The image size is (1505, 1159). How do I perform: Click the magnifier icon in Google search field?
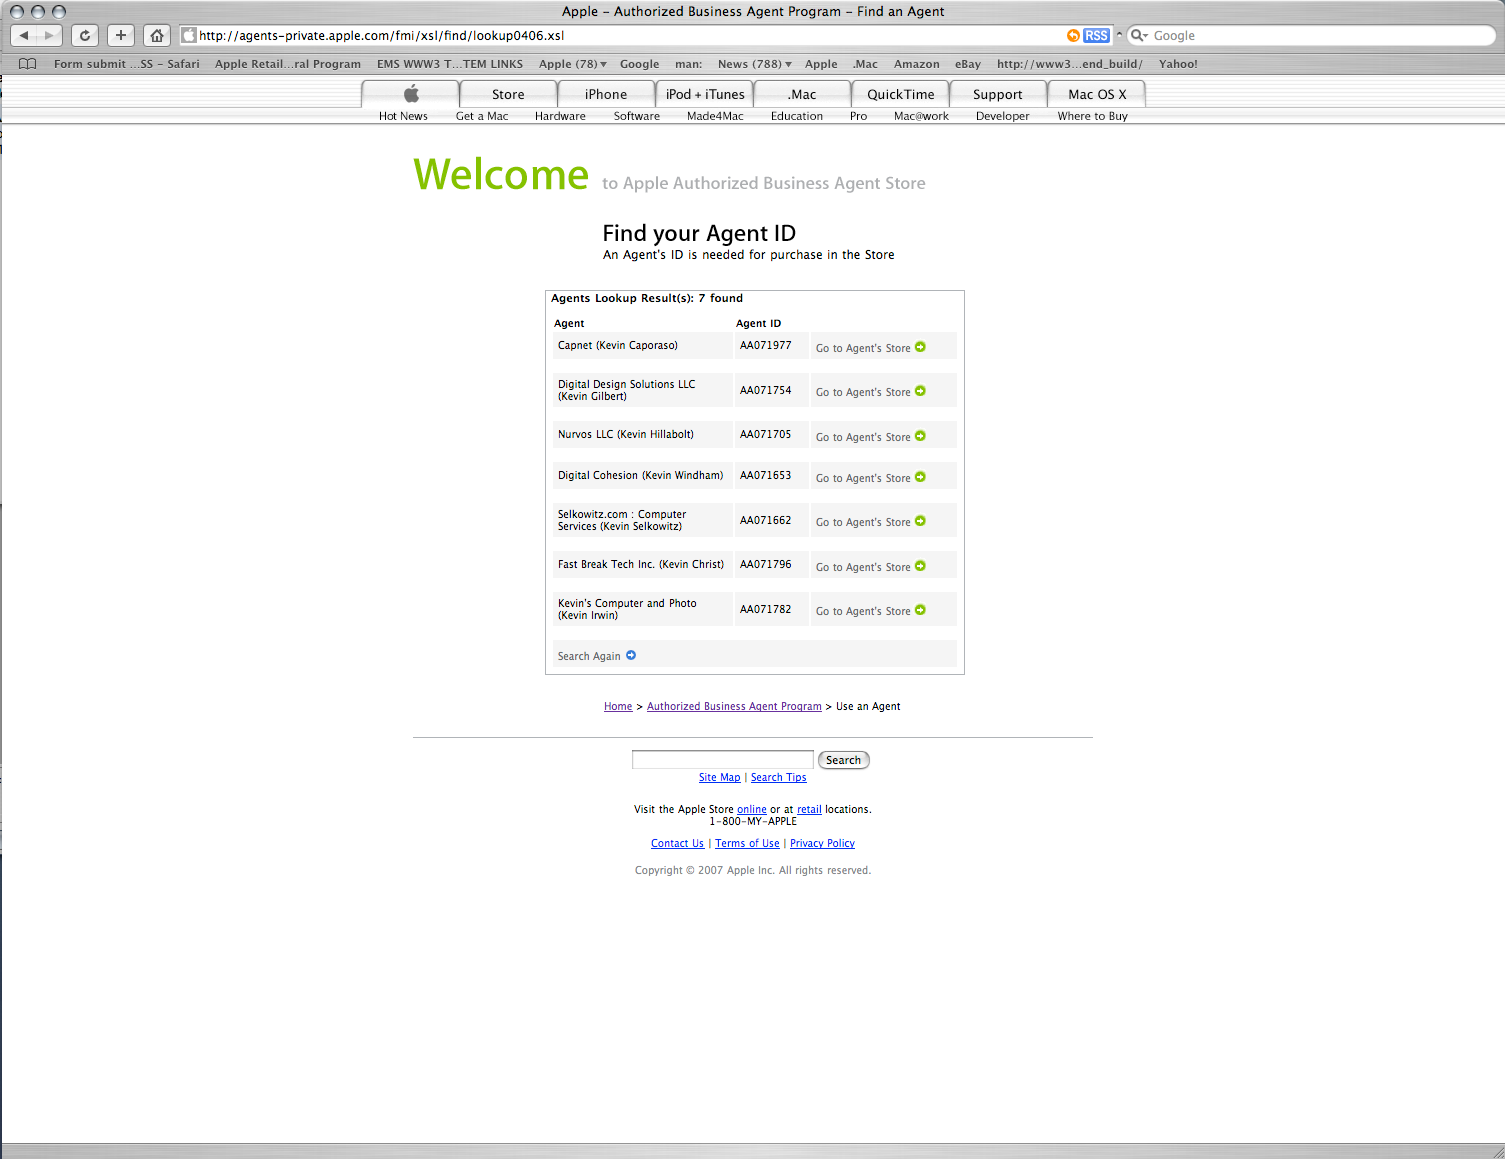pos(1139,35)
